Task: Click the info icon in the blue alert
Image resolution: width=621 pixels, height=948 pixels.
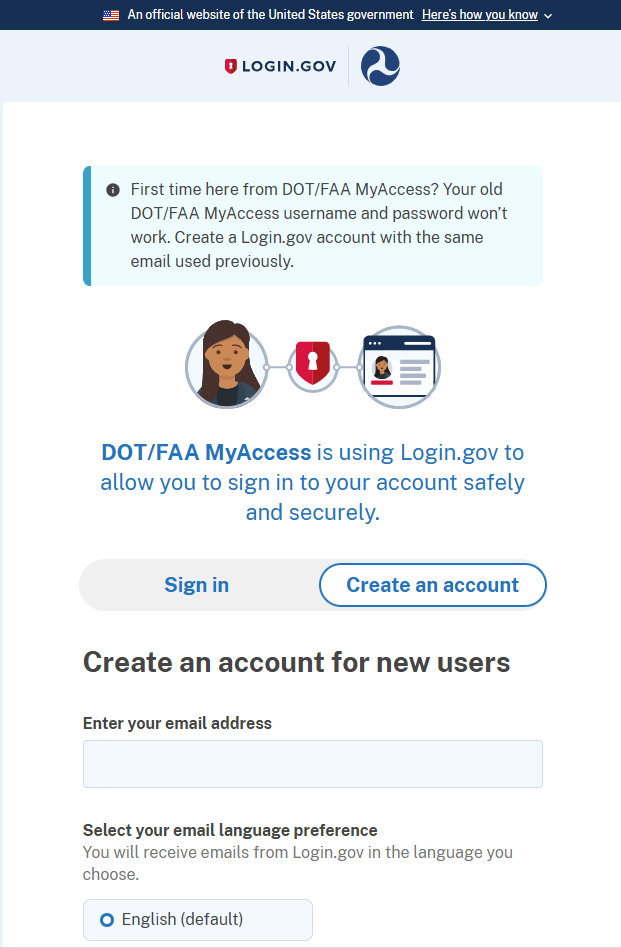Action: tap(113, 189)
